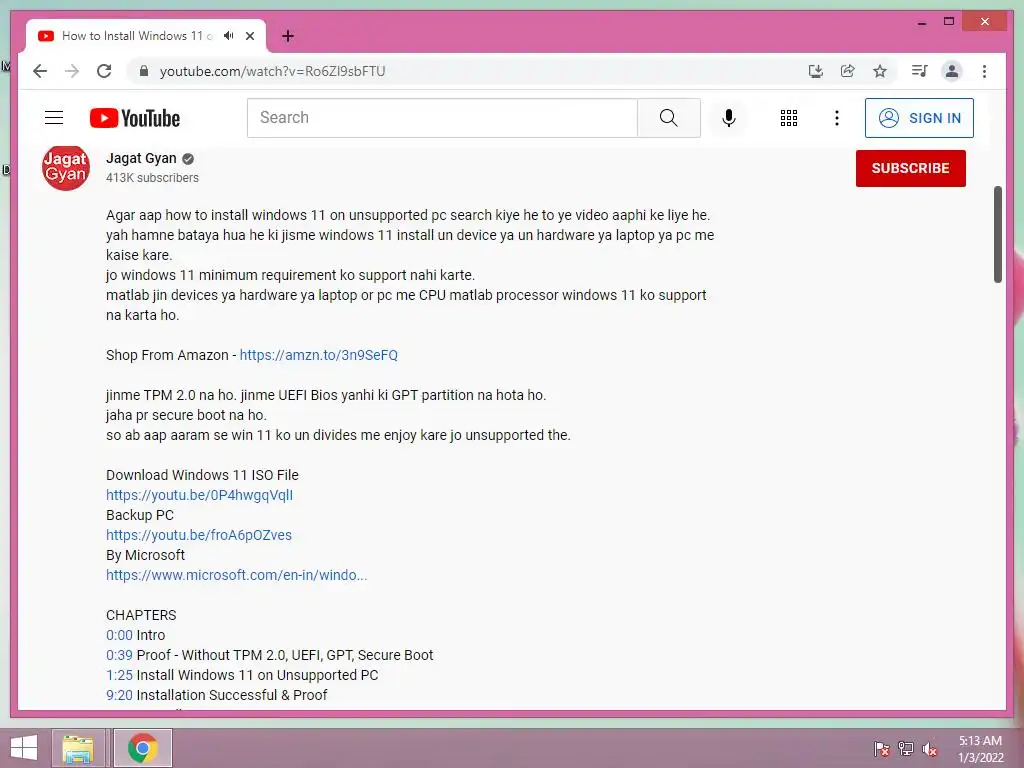
Task: Jump to 1:25 Install Windows 11 chapter
Action: coord(119,675)
